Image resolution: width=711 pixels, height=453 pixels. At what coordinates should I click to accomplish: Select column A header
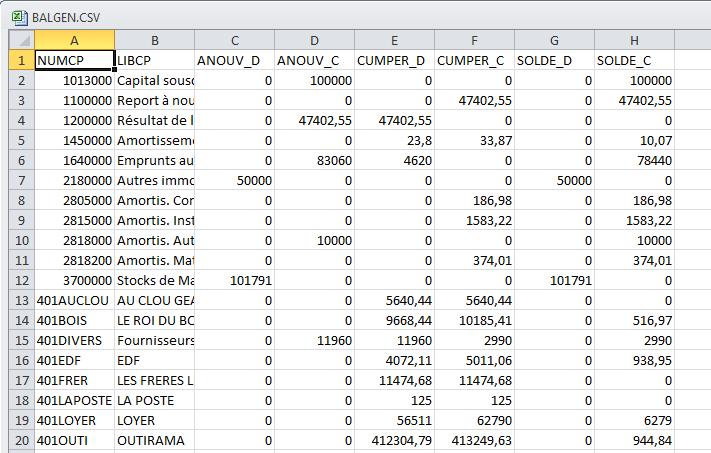click(74, 40)
